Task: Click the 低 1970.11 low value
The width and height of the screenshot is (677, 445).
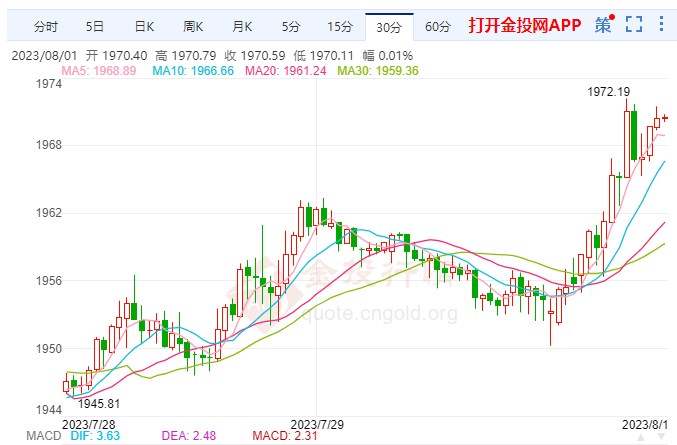Action: [x=324, y=56]
